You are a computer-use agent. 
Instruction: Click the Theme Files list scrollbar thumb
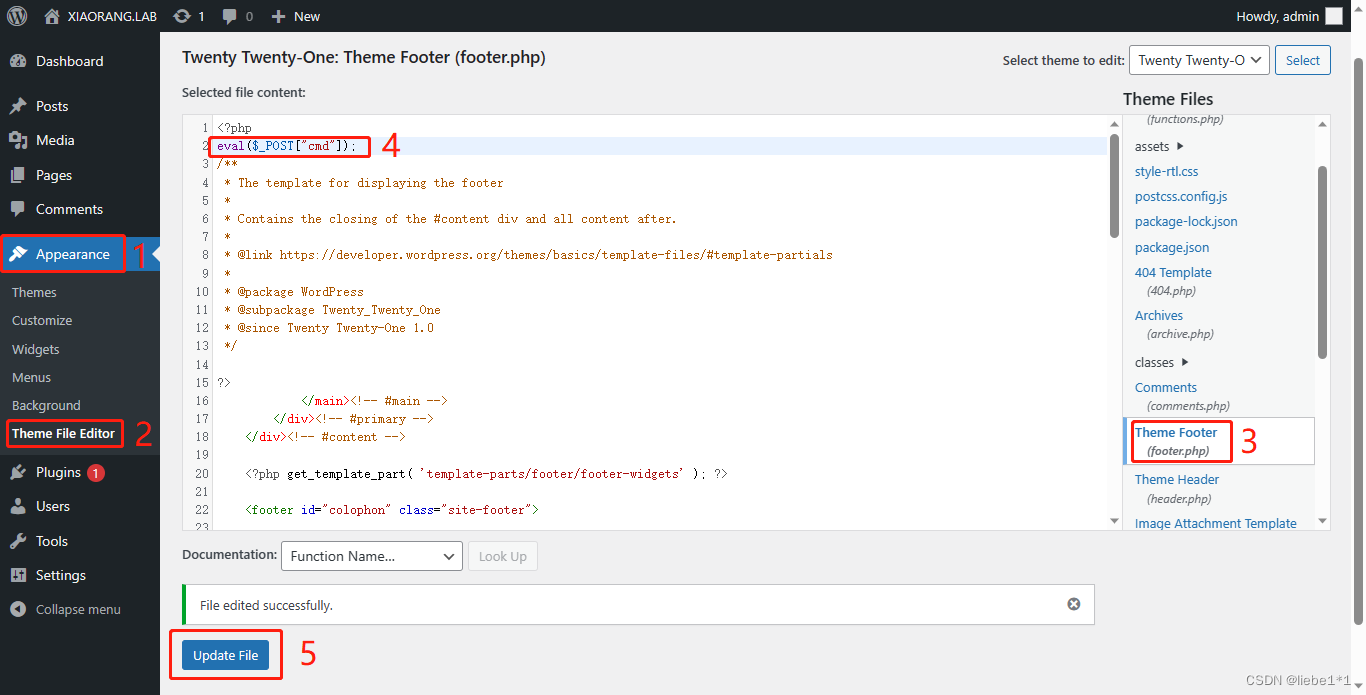pyautogui.click(x=1322, y=262)
